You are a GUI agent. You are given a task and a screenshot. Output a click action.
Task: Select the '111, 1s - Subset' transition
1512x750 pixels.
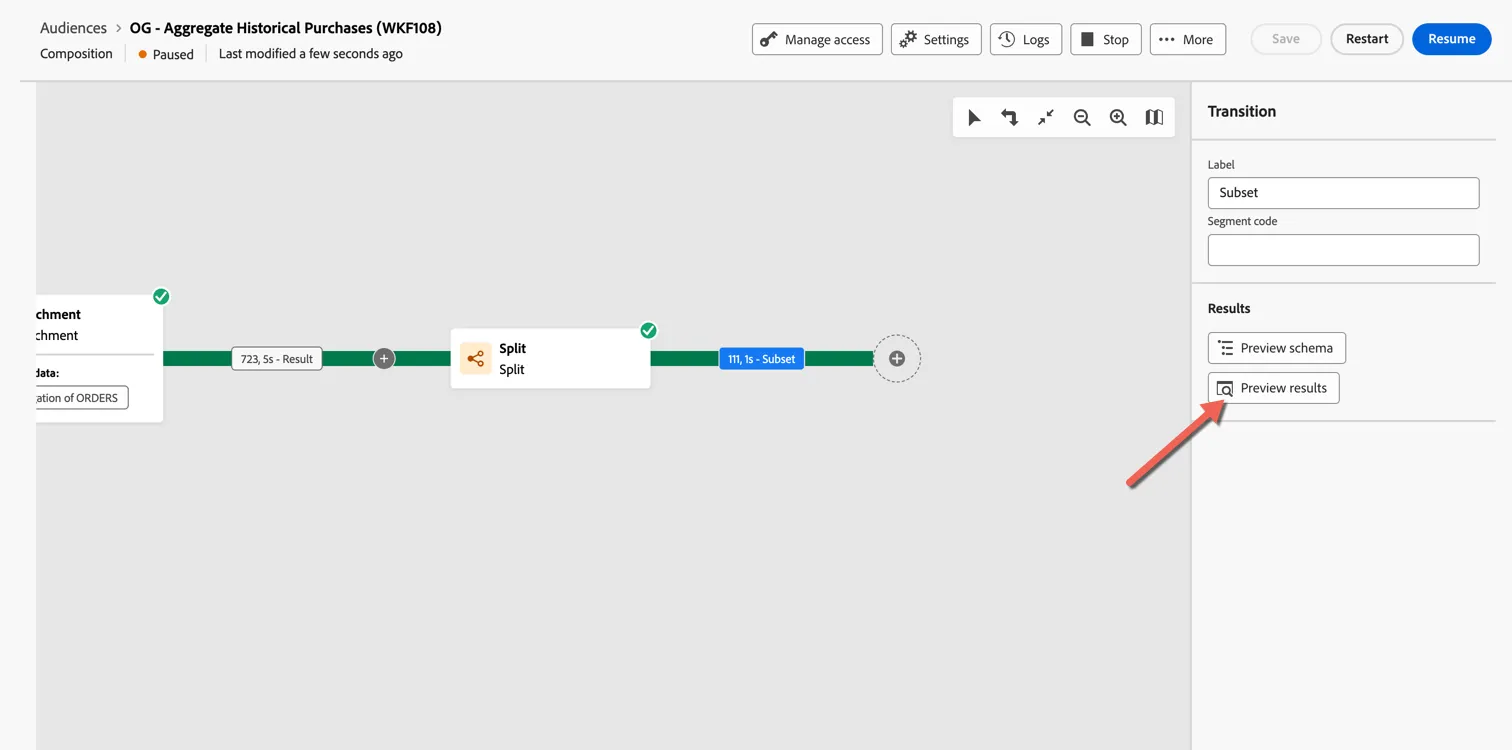click(762, 358)
